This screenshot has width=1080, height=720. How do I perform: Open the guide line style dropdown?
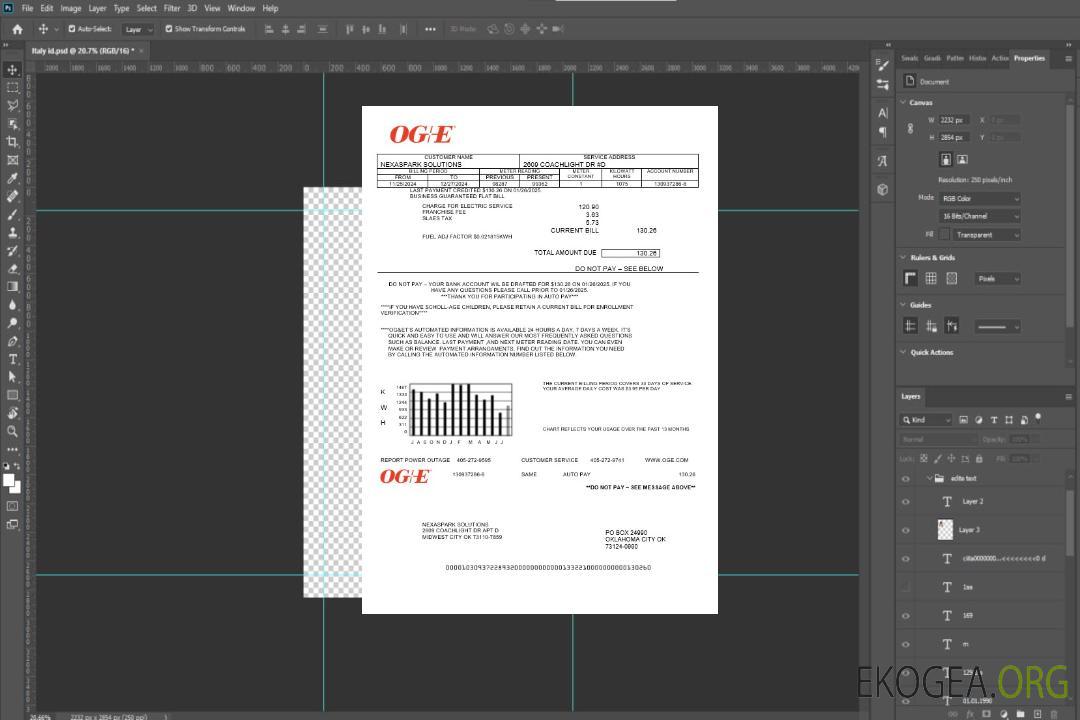(997, 327)
